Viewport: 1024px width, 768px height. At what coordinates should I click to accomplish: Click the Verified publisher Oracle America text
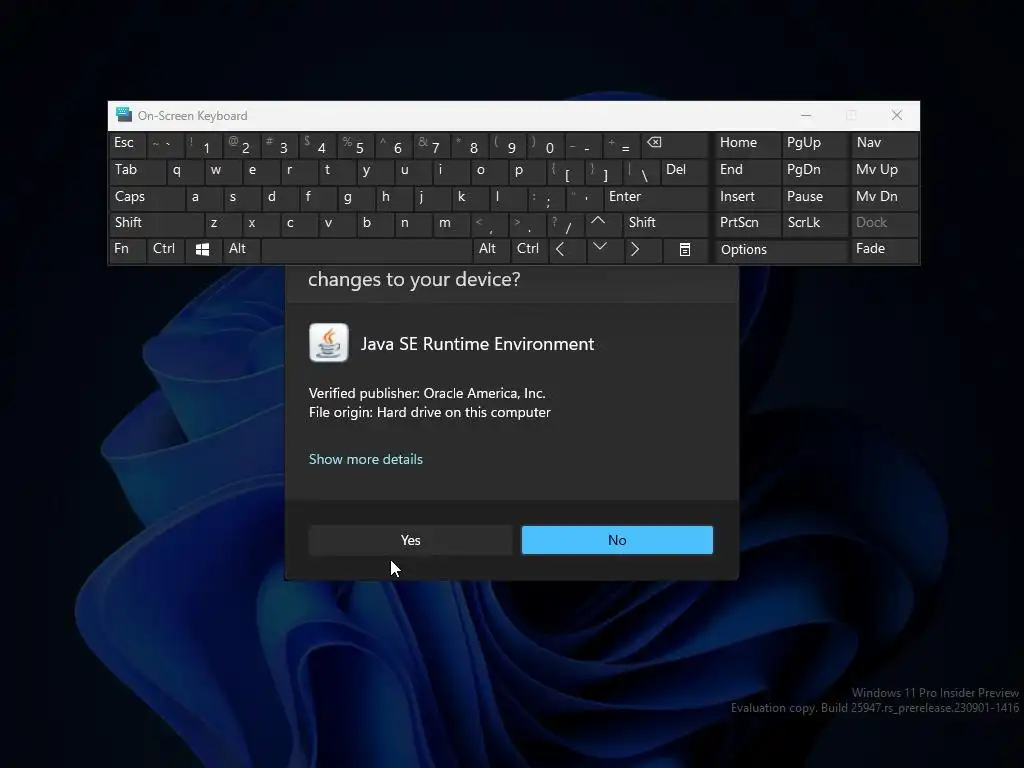click(x=427, y=393)
